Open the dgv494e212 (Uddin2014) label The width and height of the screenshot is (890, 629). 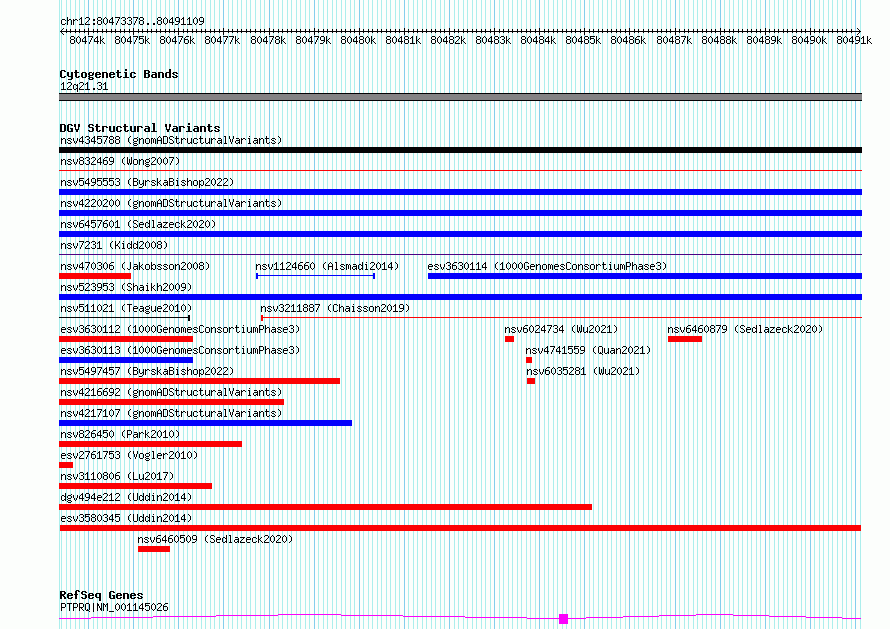pos(126,497)
